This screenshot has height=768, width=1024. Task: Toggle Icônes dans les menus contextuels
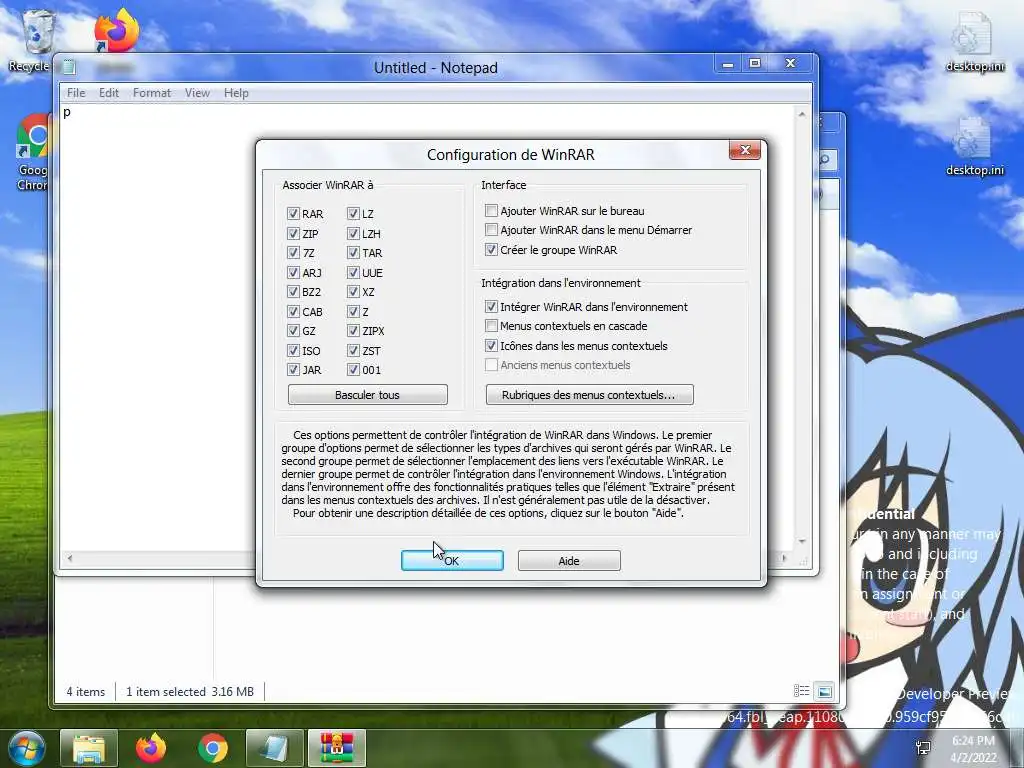pyautogui.click(x=491, y=345)
